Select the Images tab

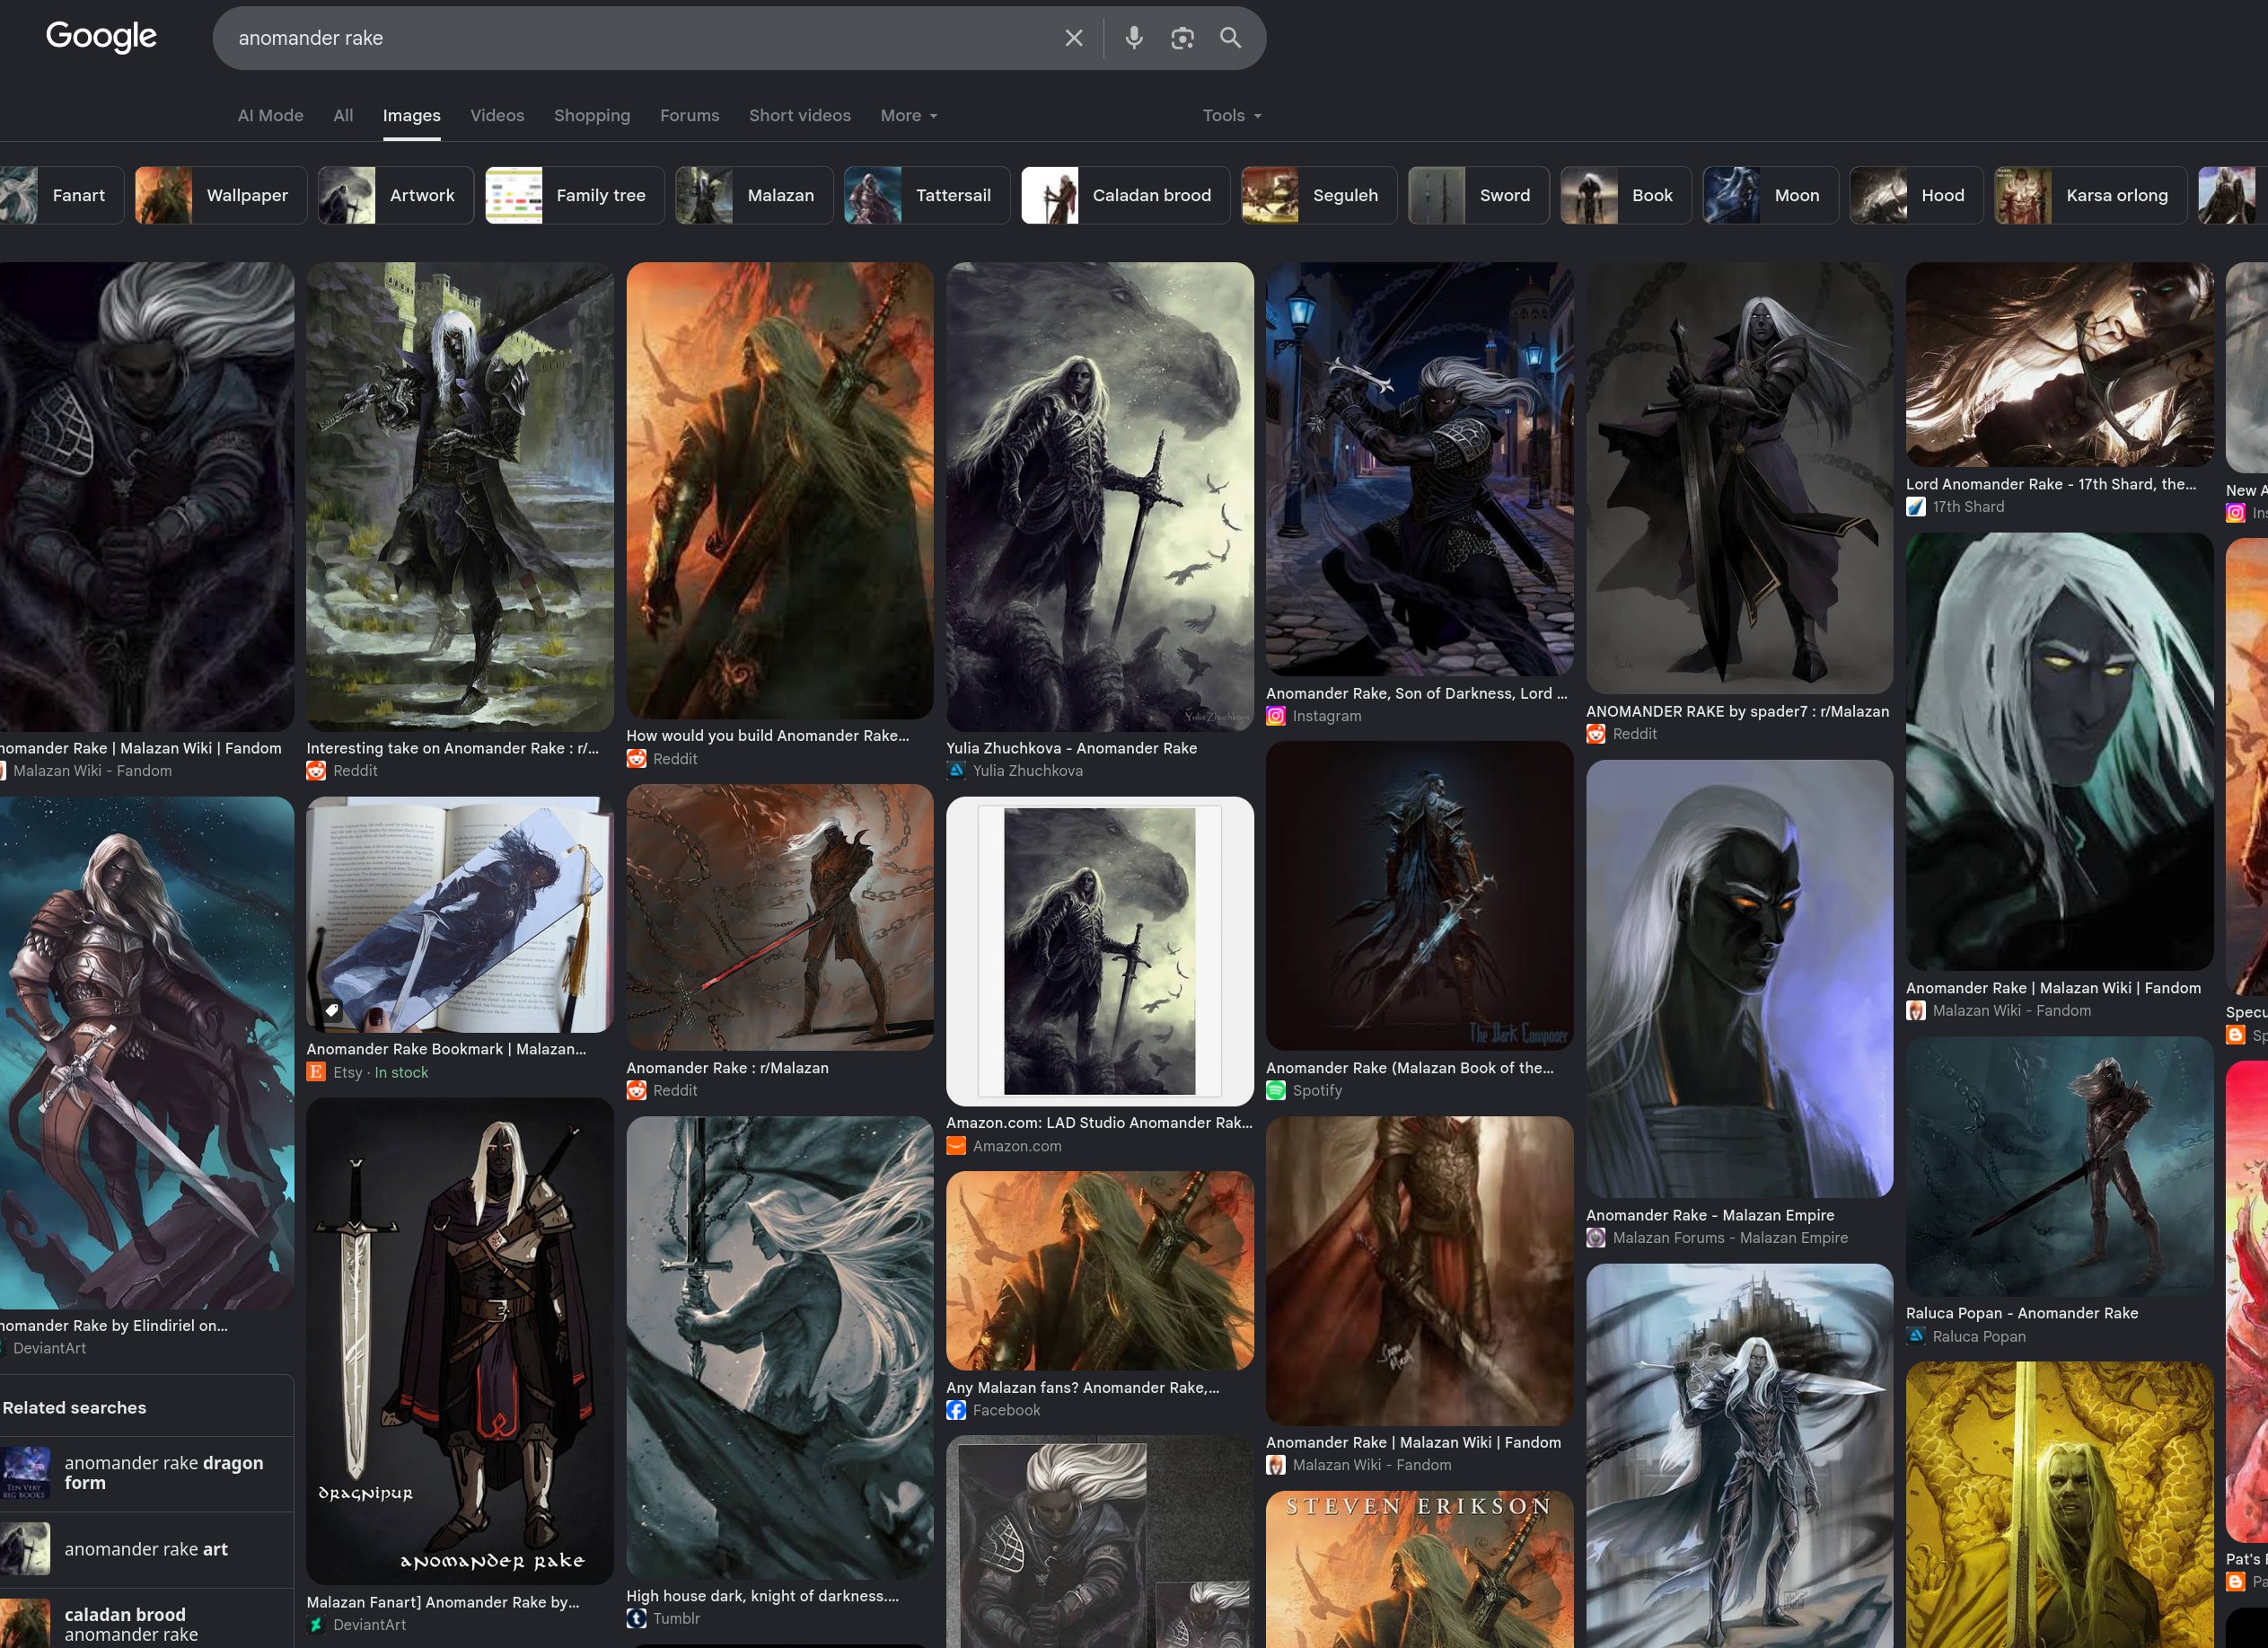411,116
